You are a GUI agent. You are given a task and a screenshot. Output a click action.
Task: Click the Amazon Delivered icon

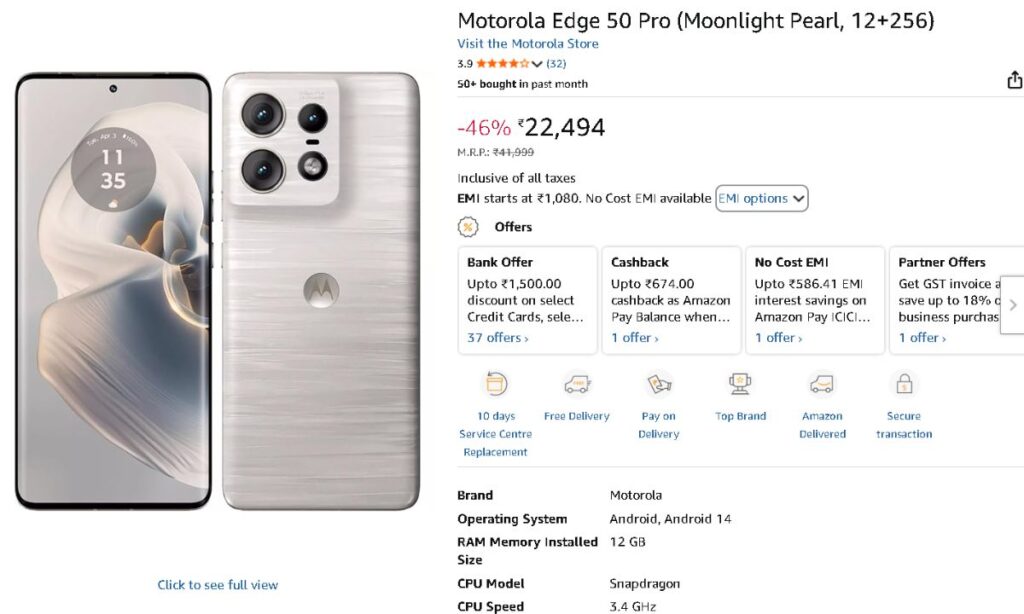pos(822,384)
